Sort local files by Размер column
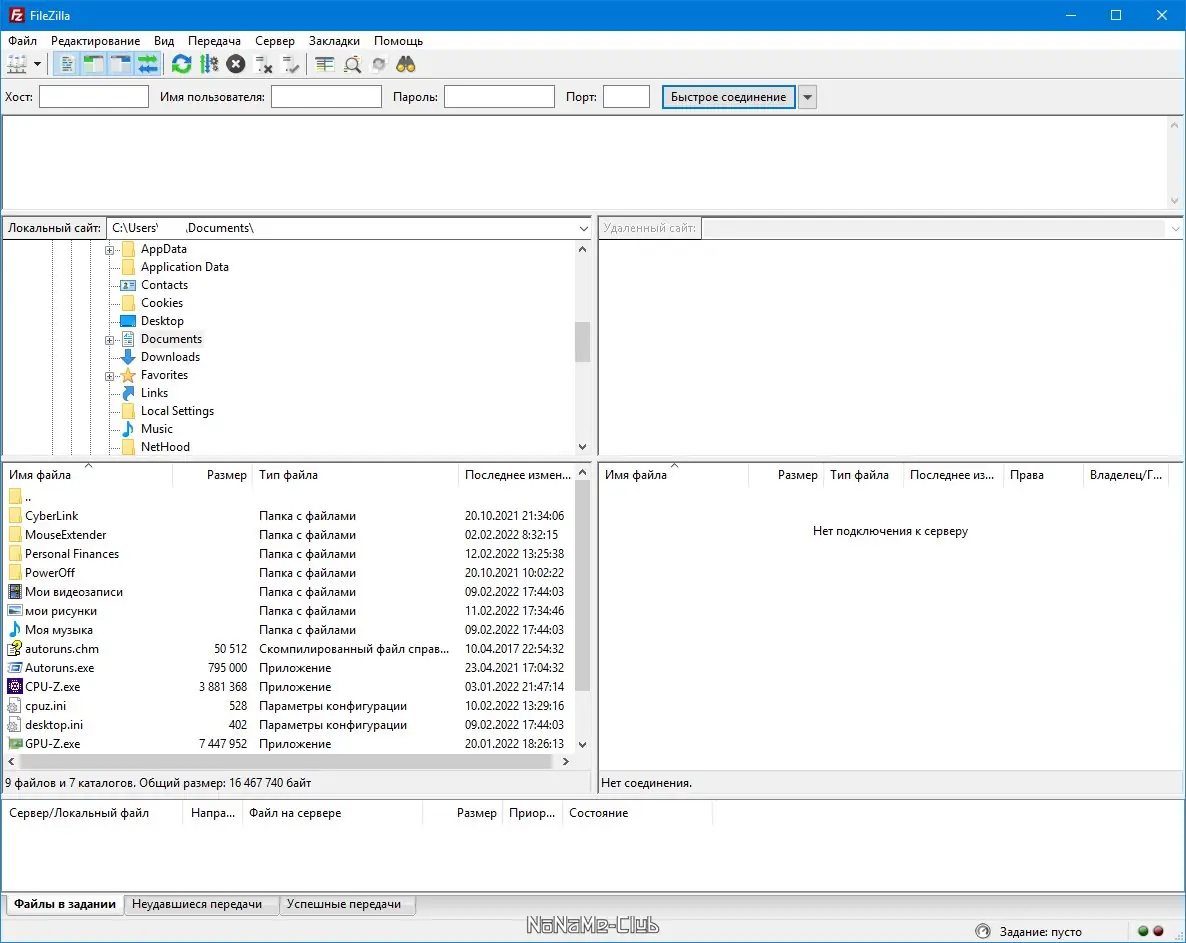 click(x=226, y=475)
